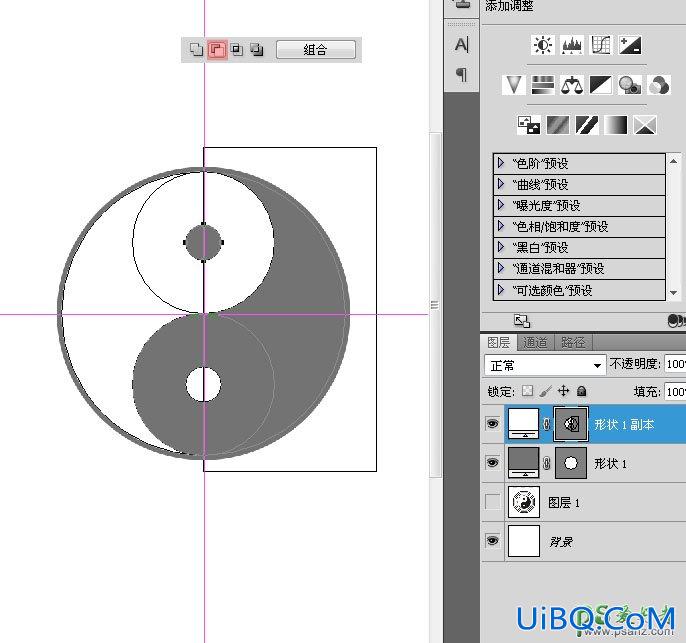Add a Levels adjustment
The height and width of the screenshot is (643, 686).
click(x=572, y=45)
